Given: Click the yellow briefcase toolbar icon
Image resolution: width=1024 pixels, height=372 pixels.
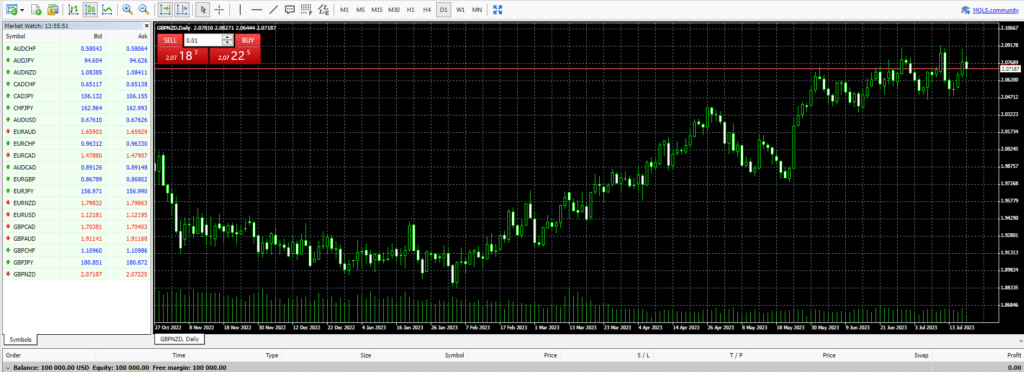Looking at the screenshot, I should pyautogui.click(x=54, y=10).
